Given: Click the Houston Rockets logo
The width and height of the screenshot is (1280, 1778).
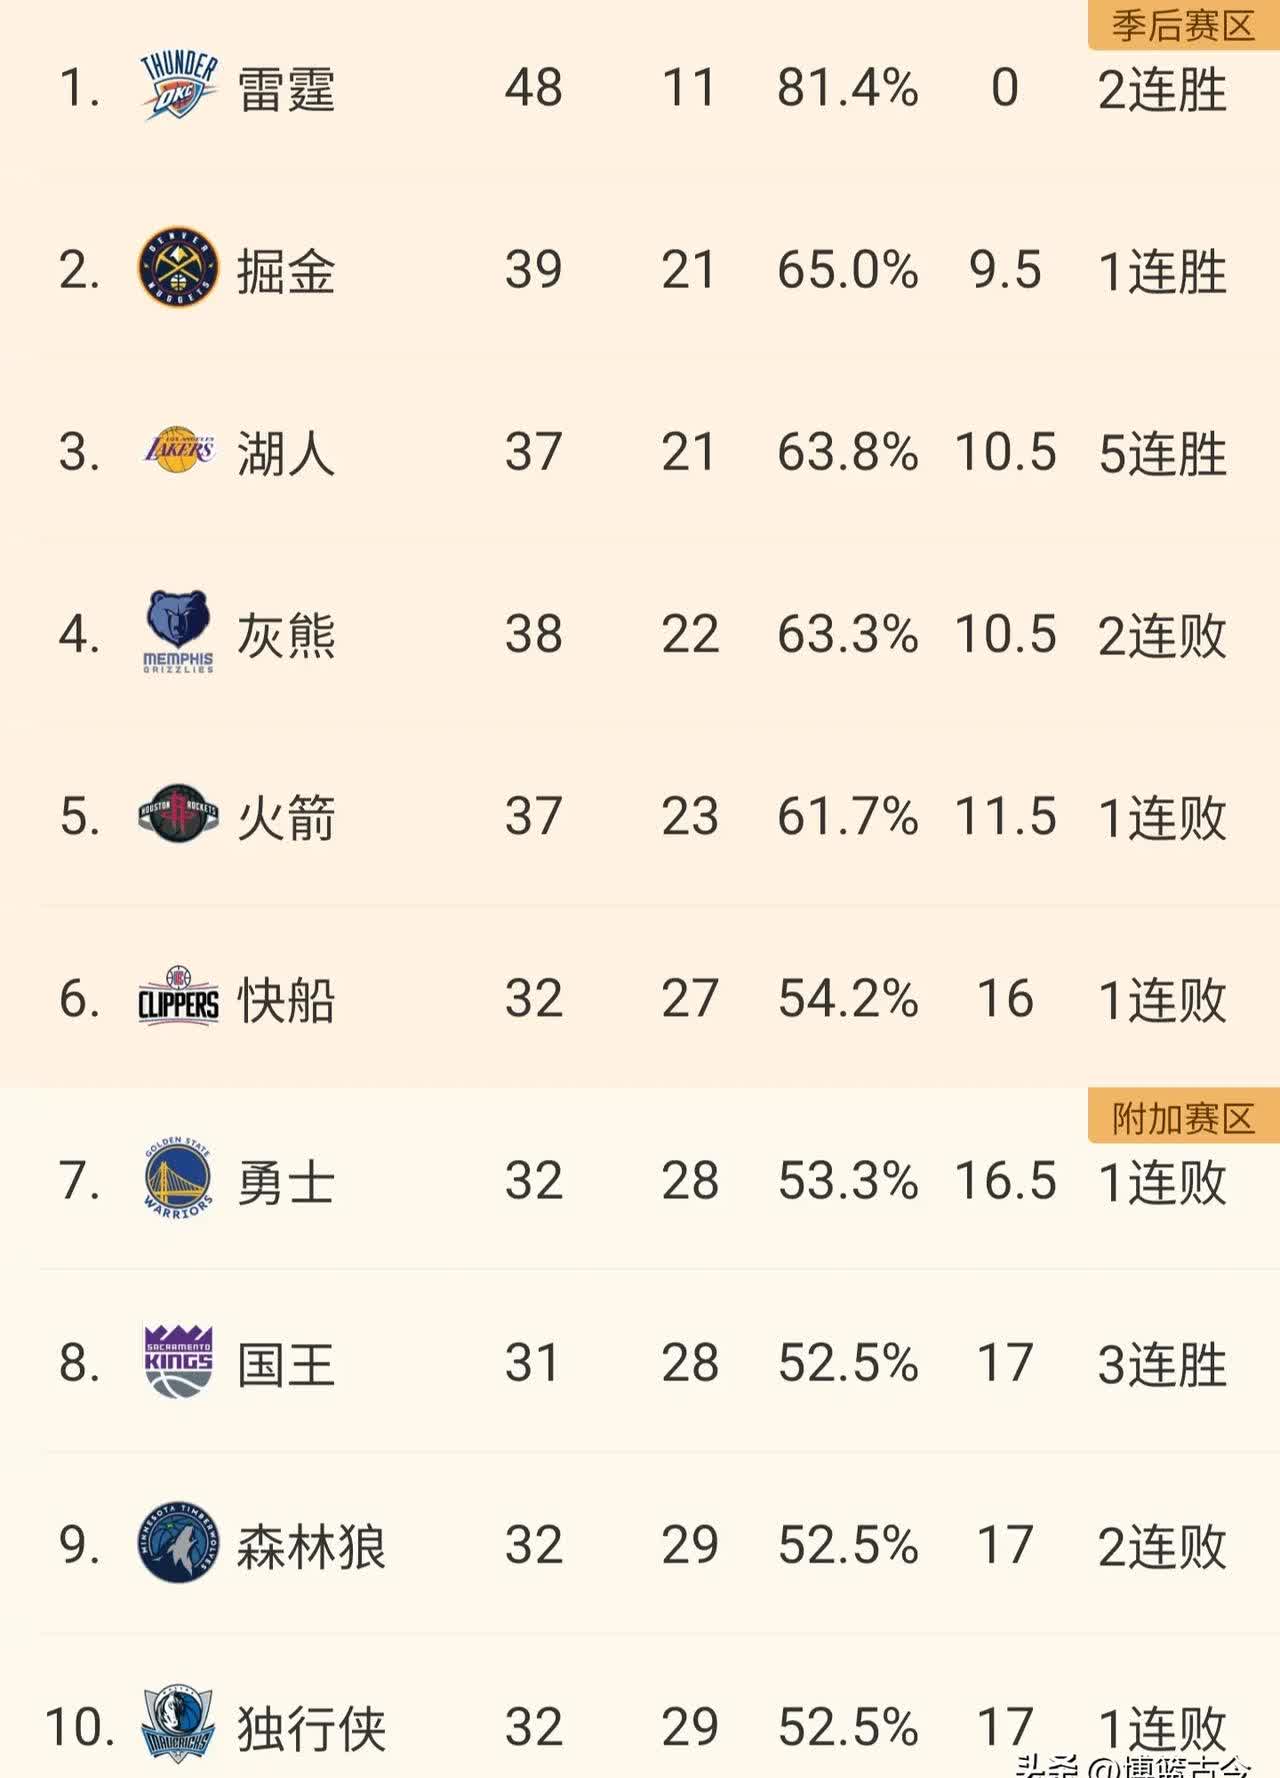Looking at the screenshot, I should pos(178,815).
